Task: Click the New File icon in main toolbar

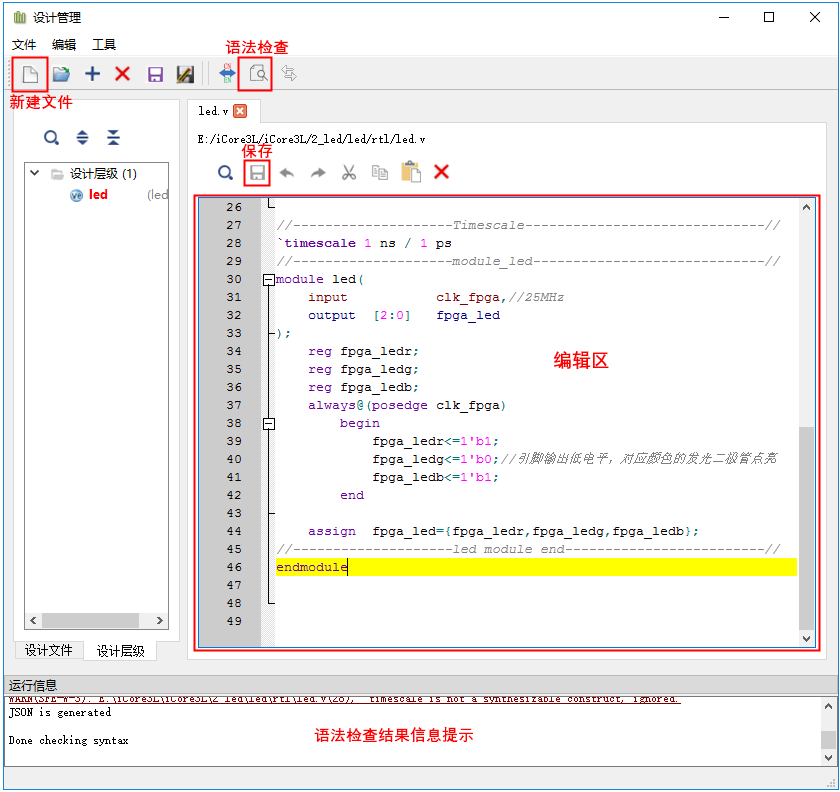Action: (30, 74)
